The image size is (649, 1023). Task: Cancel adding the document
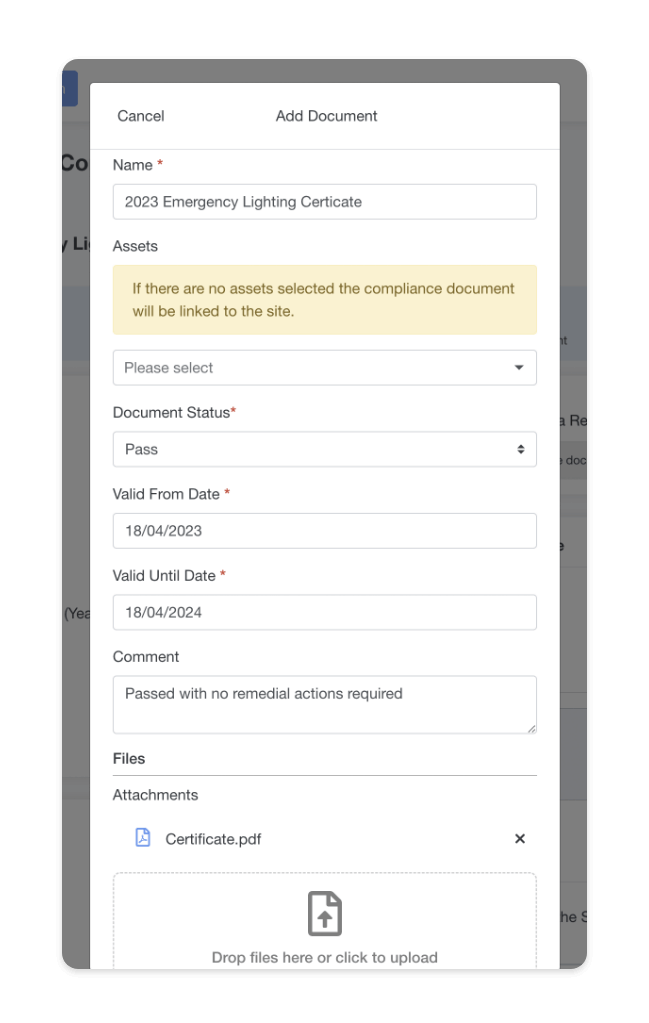pyautogui.click(x=140, y=116)
